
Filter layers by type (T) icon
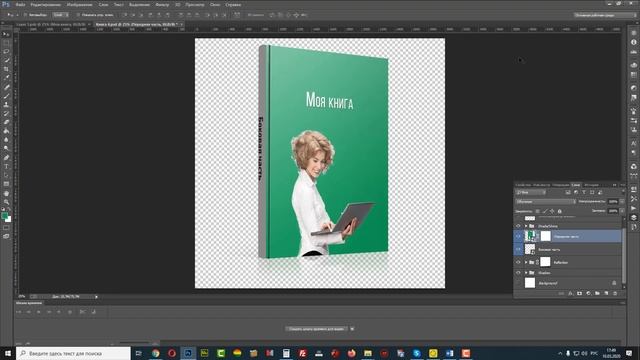pos(584,192)
